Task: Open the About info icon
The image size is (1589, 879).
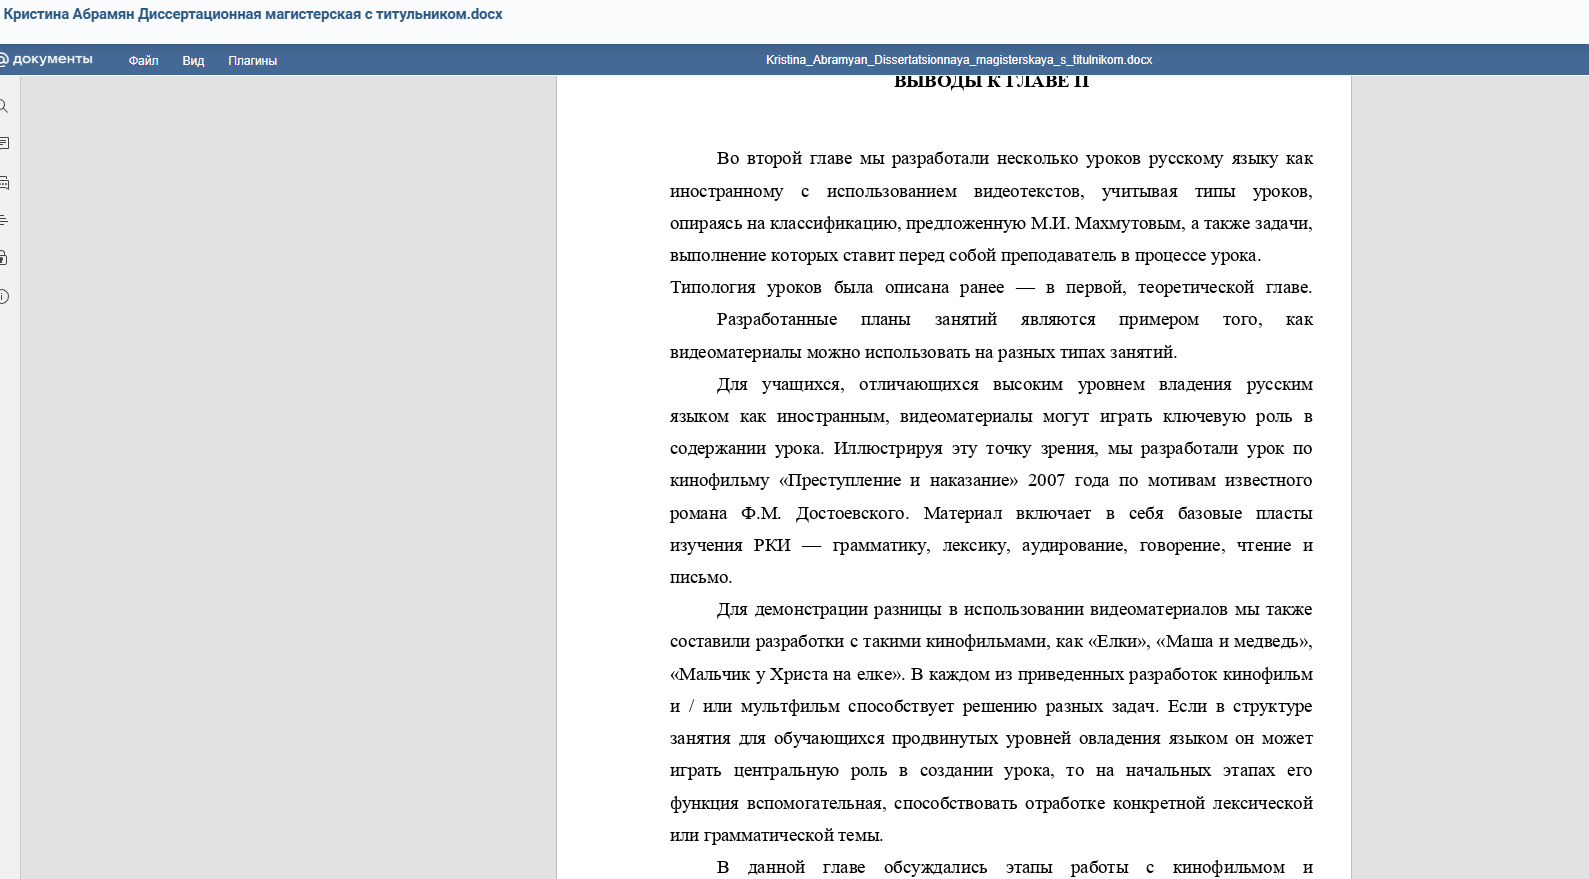Action: [4, 297]
